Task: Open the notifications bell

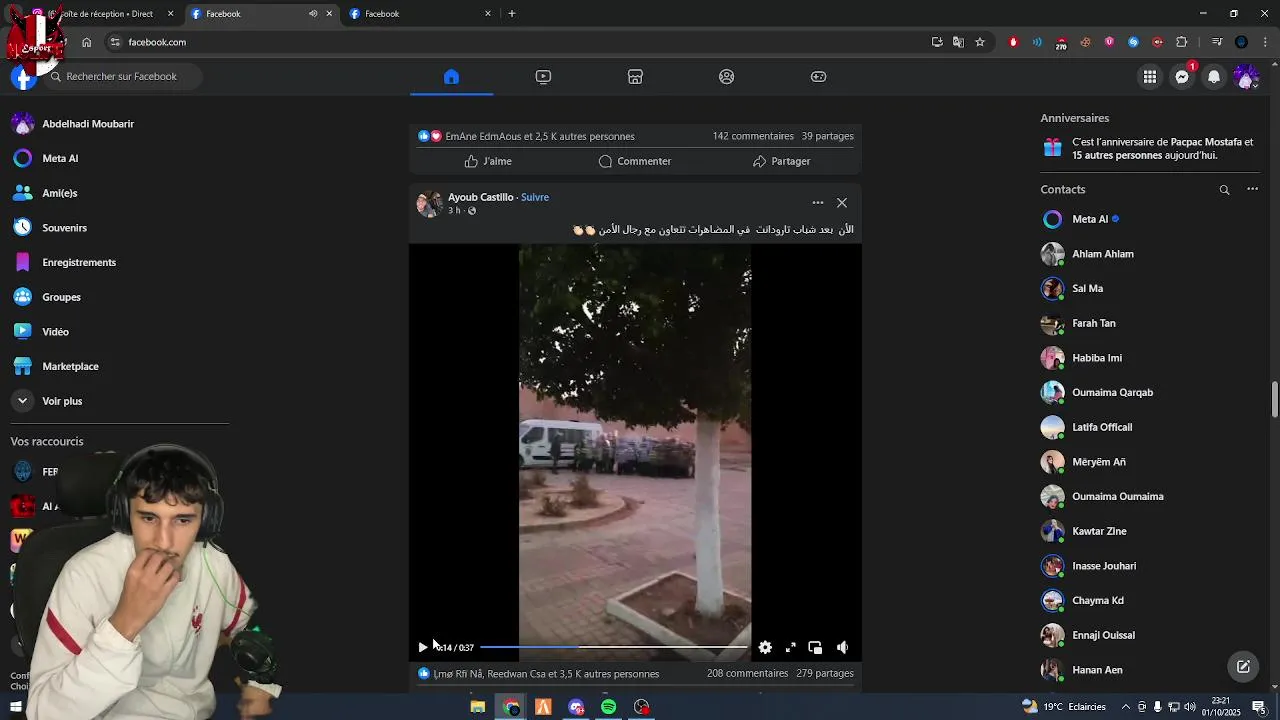Action: click(1214, 77)
